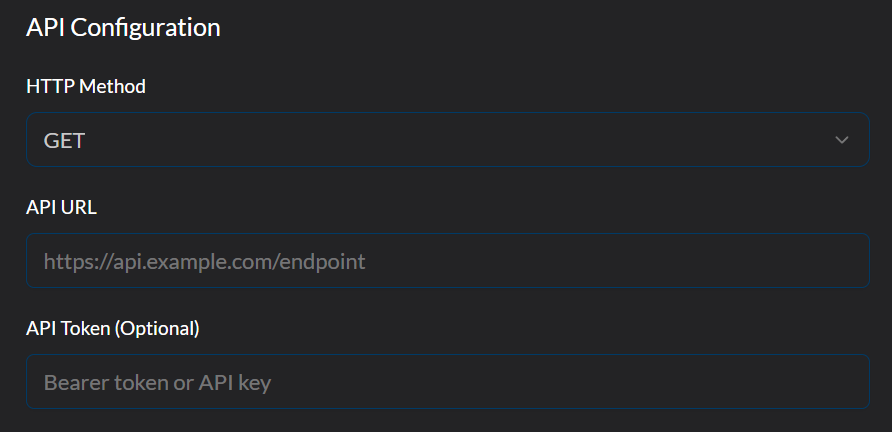Click the word "Configuration" in the title
This screenshot has height=432, width=892.
(156, 27)
